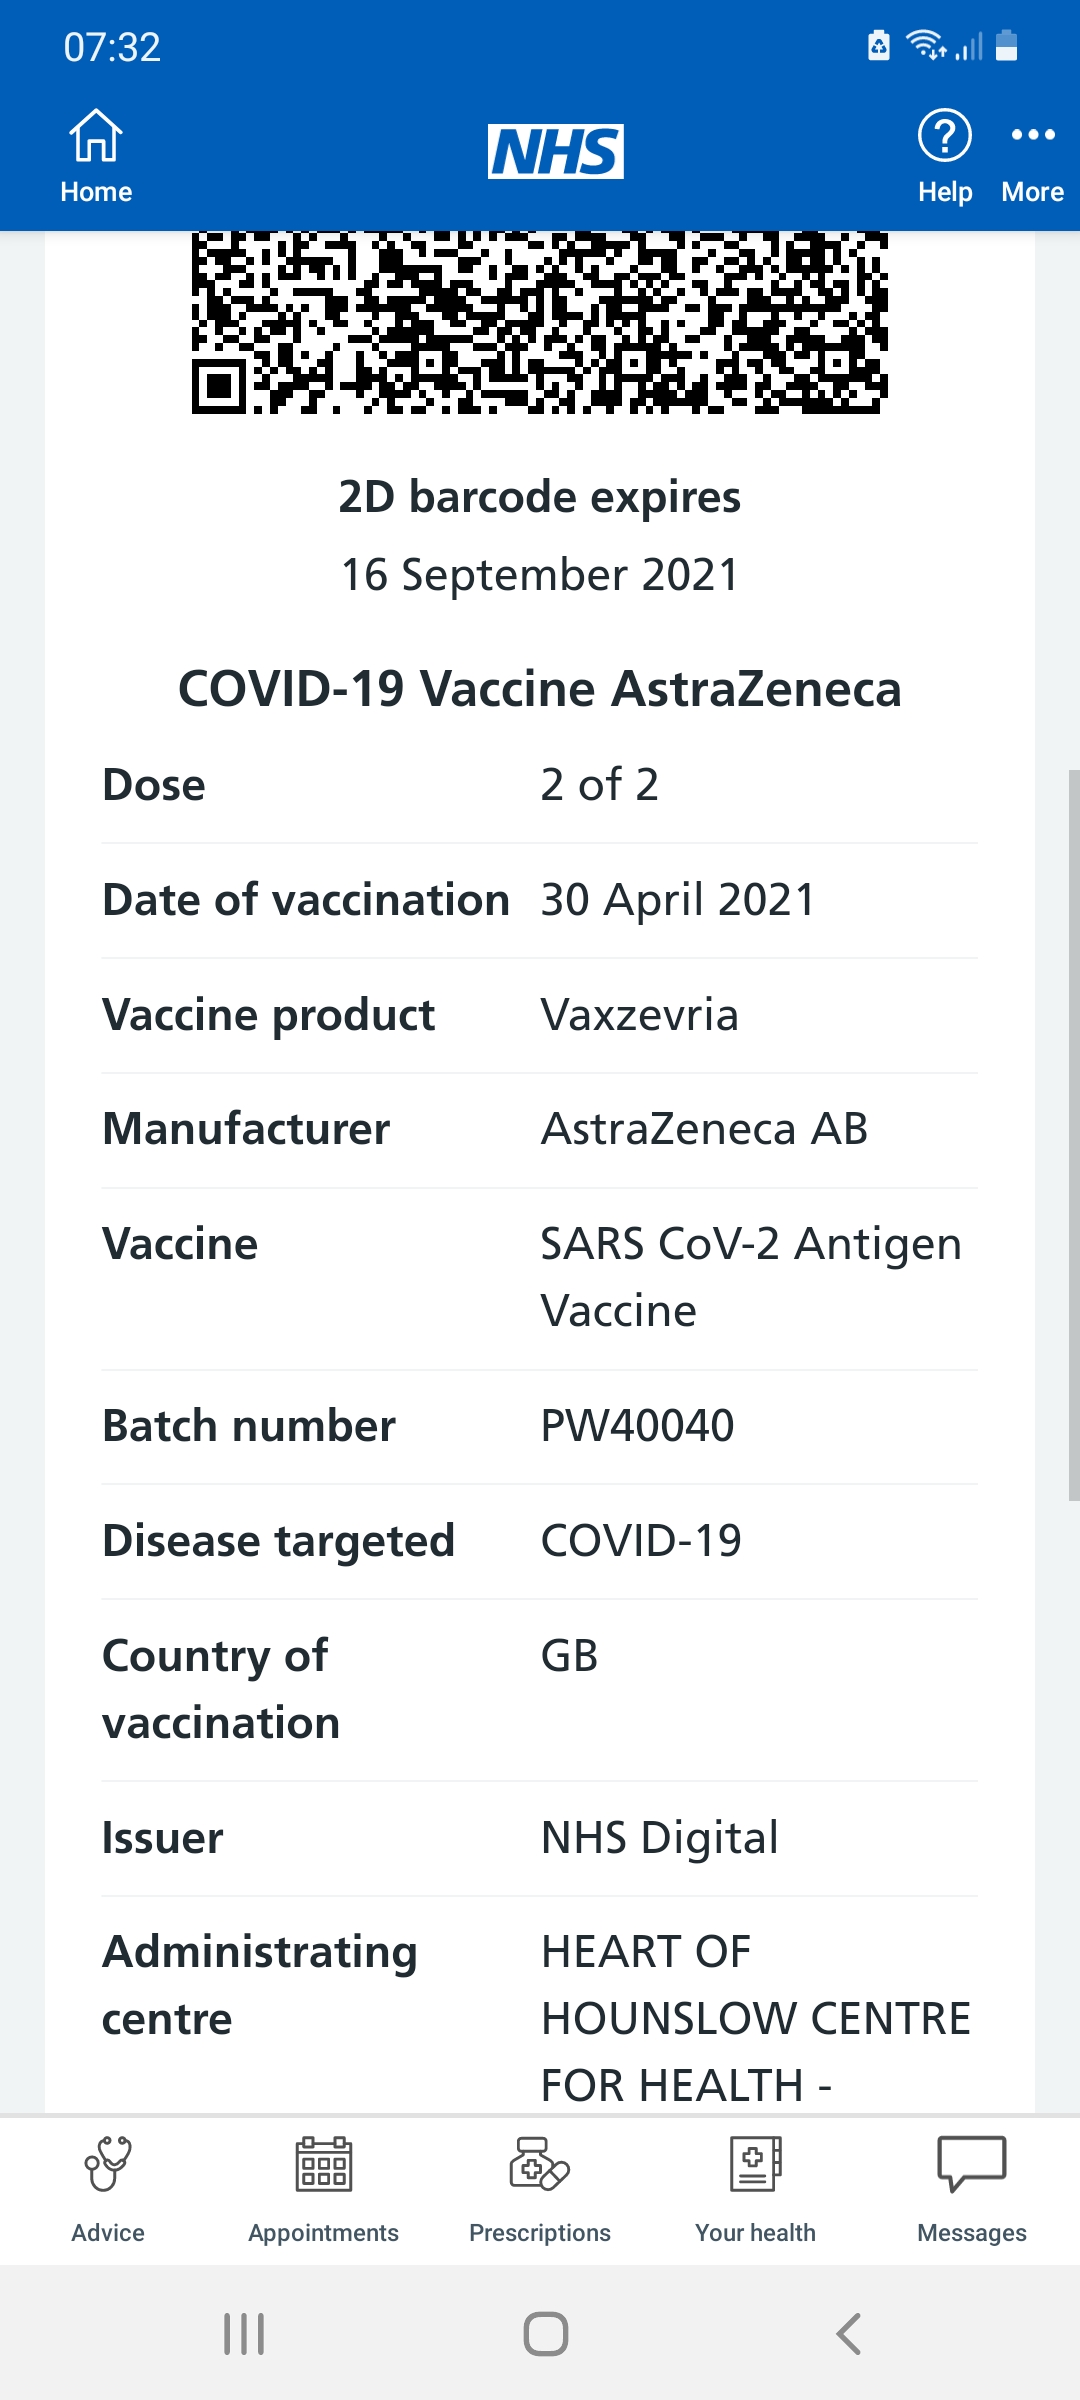Open Prescriptions pill bottle icon
1080x2400 pixels.
539,2164
